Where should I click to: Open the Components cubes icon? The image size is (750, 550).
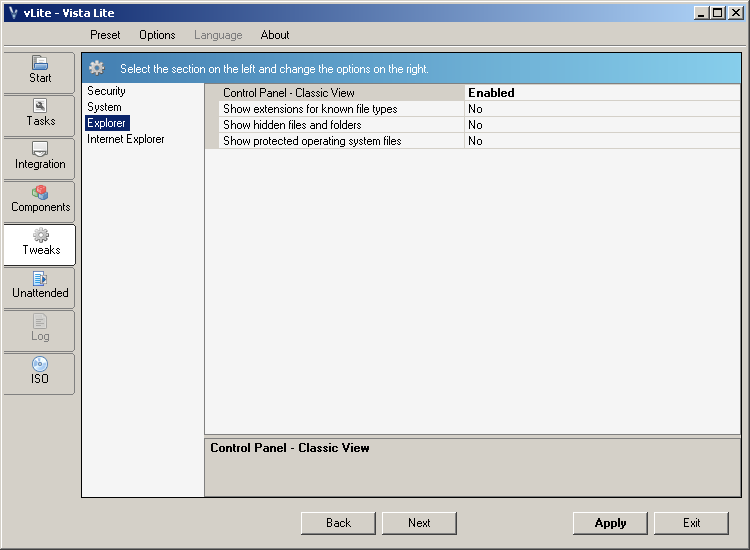coord(40,192)
